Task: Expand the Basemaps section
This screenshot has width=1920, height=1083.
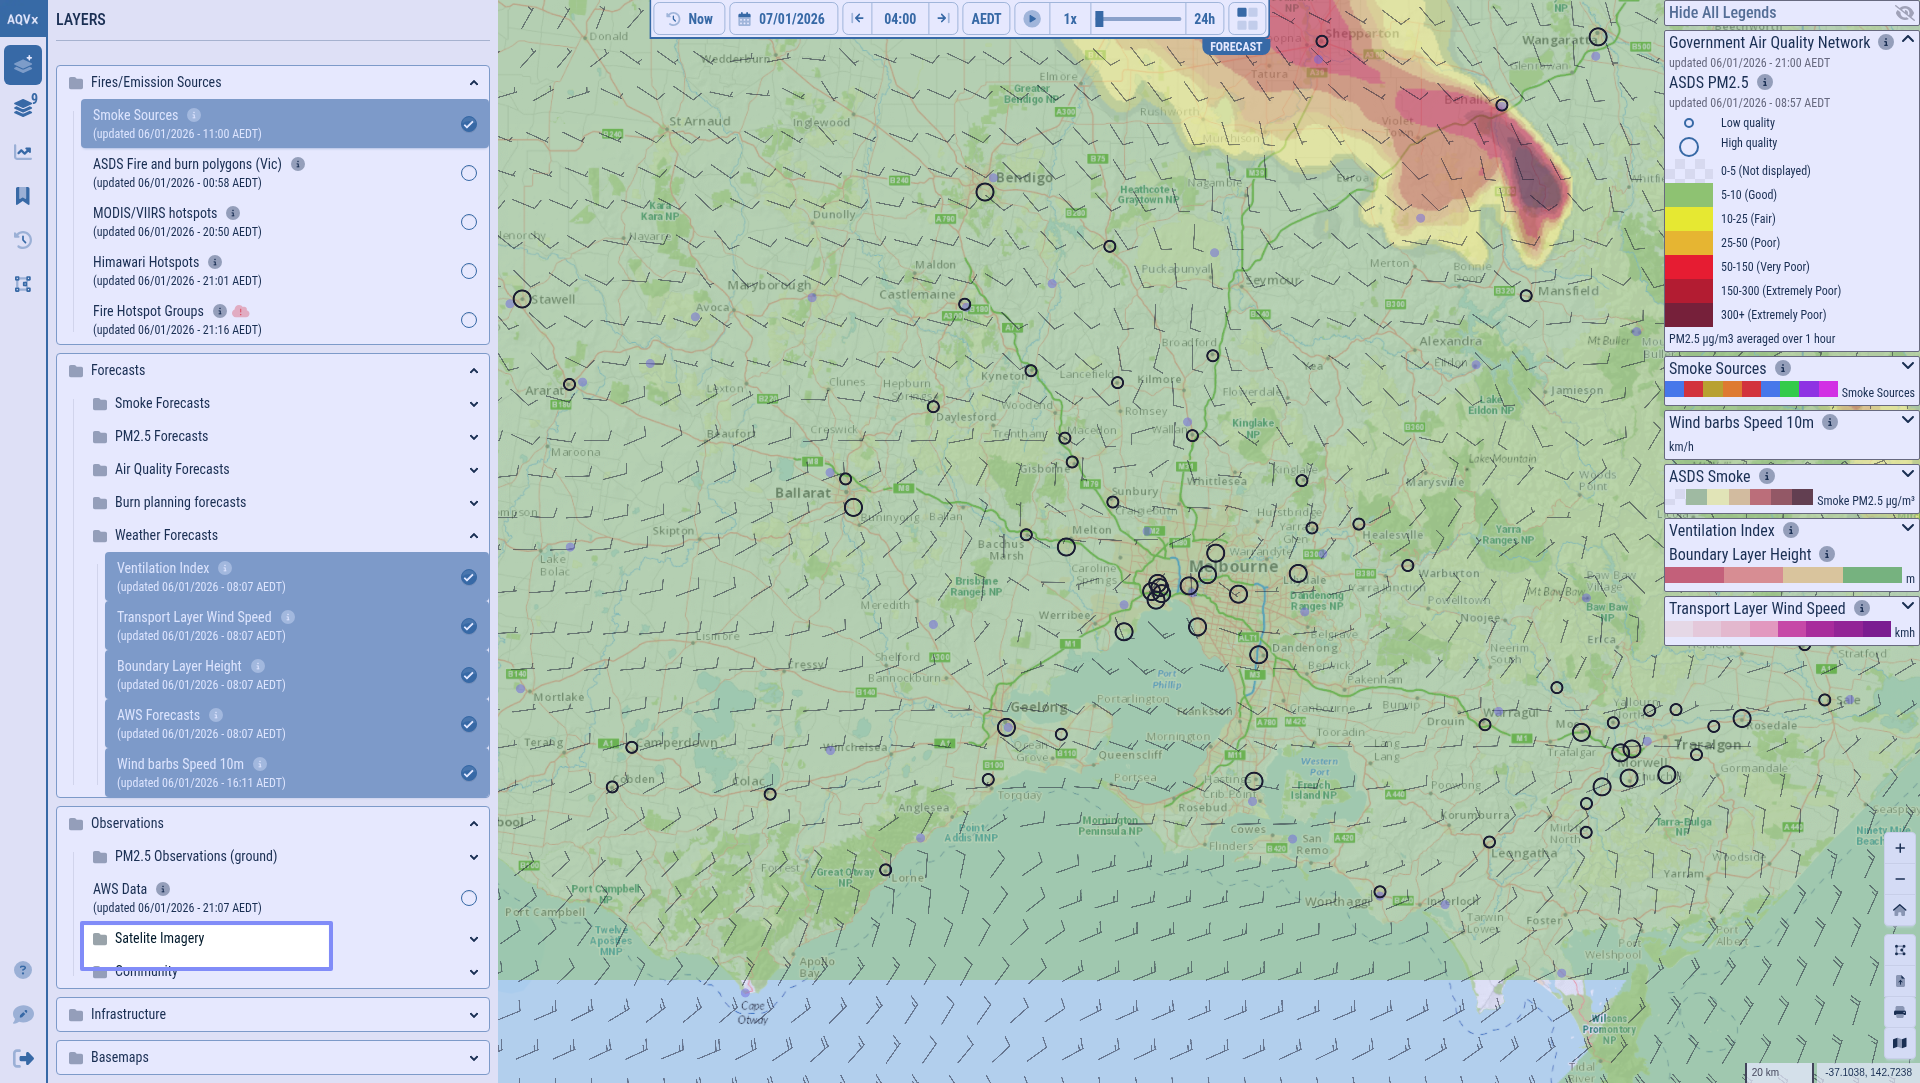Action: pos(273,1057)
